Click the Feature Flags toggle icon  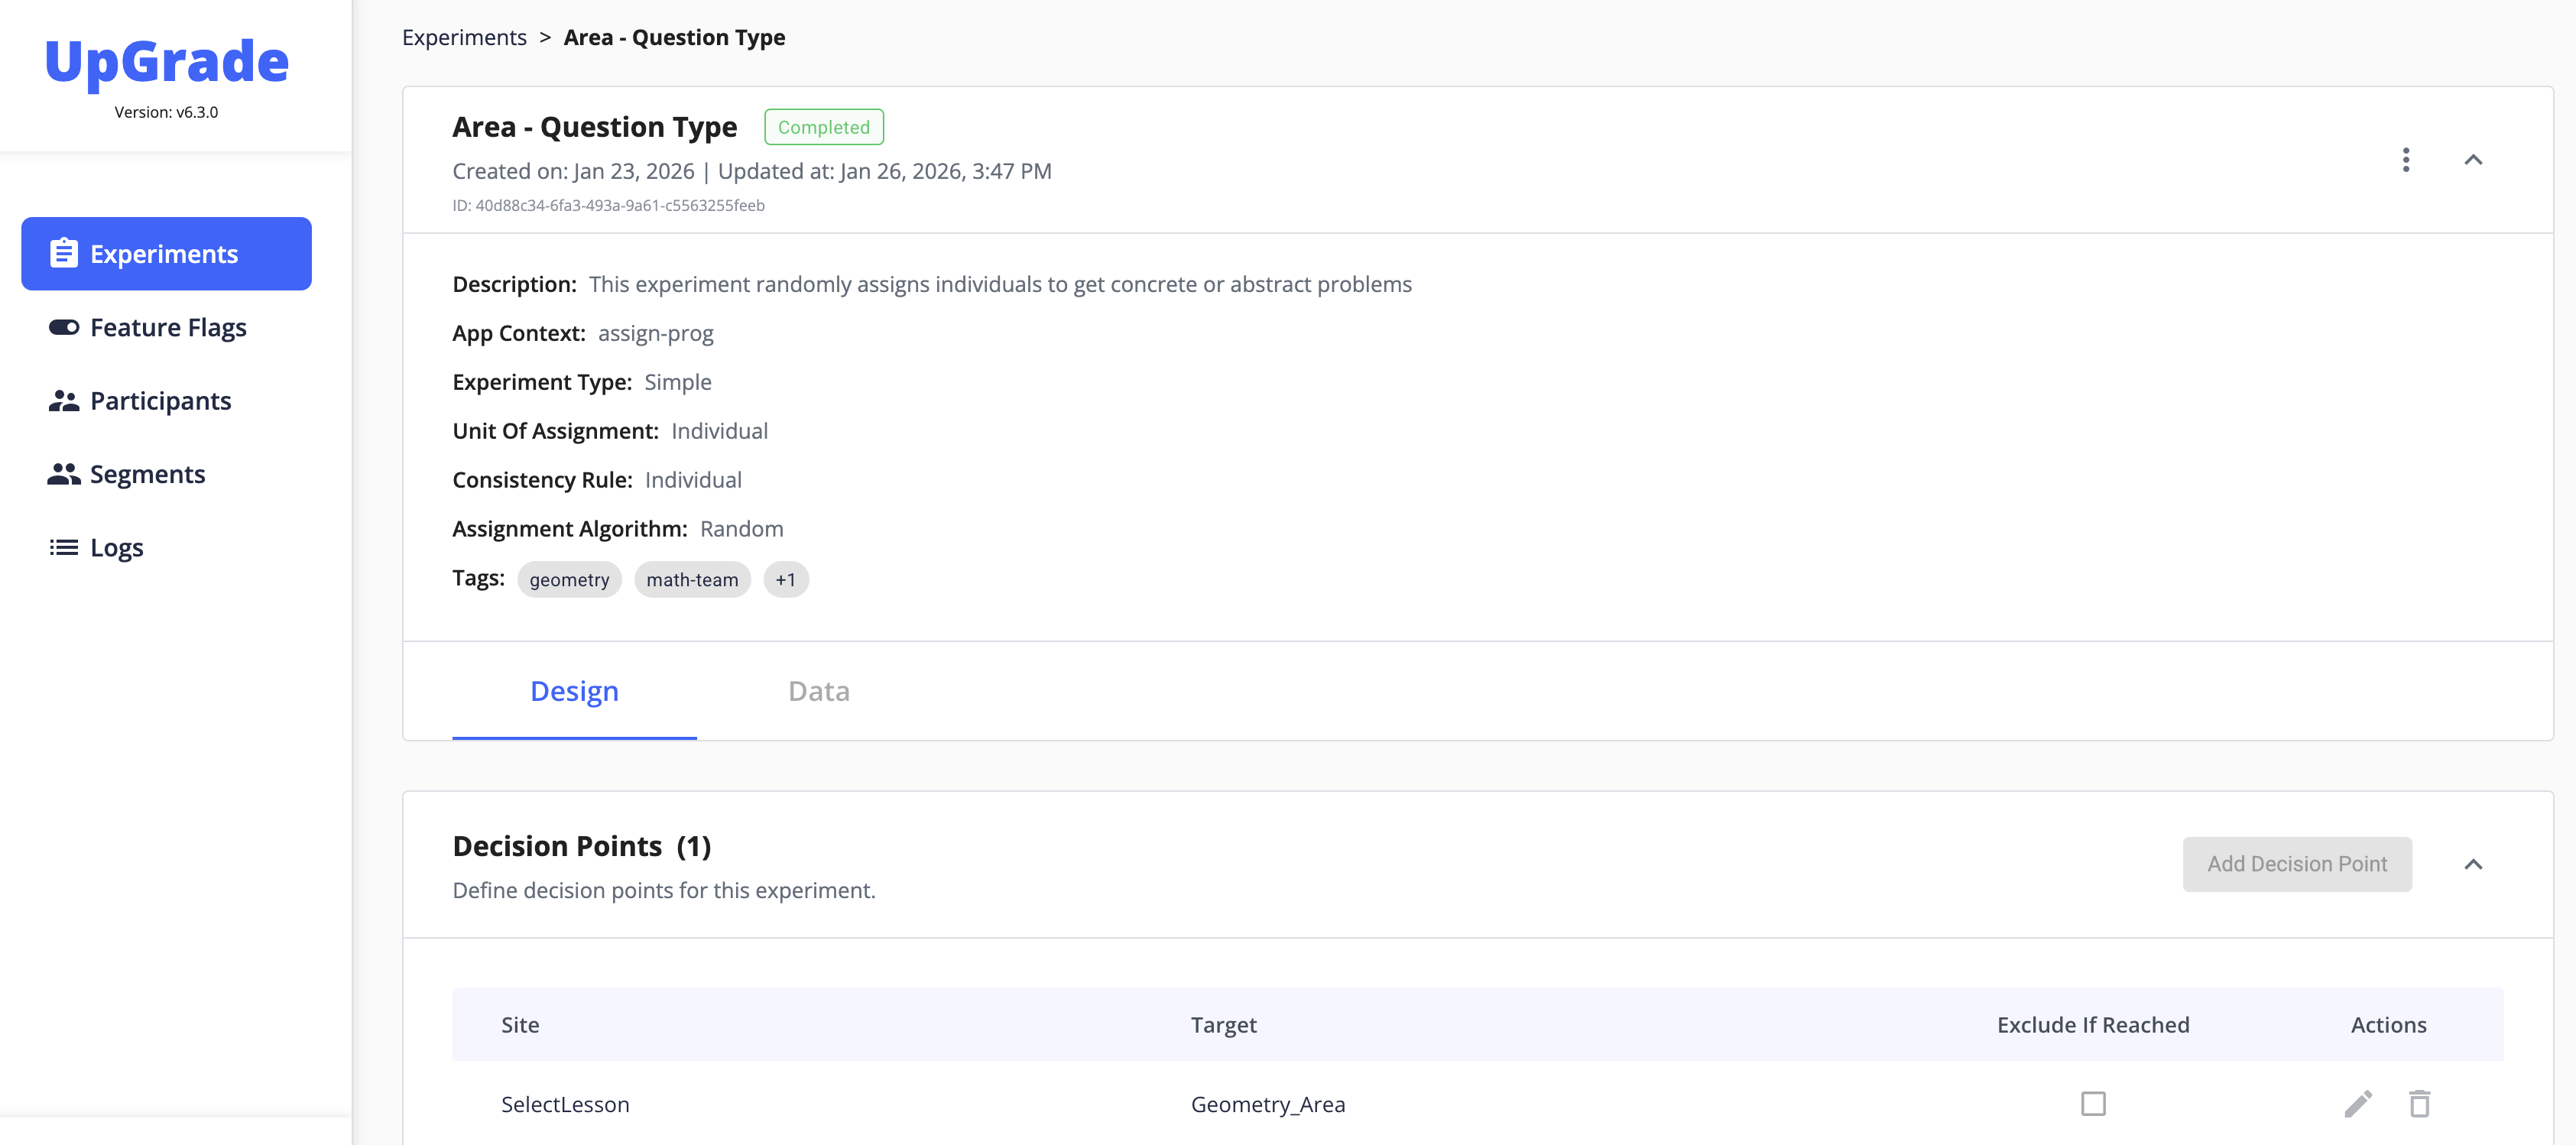tap(64, 327)
